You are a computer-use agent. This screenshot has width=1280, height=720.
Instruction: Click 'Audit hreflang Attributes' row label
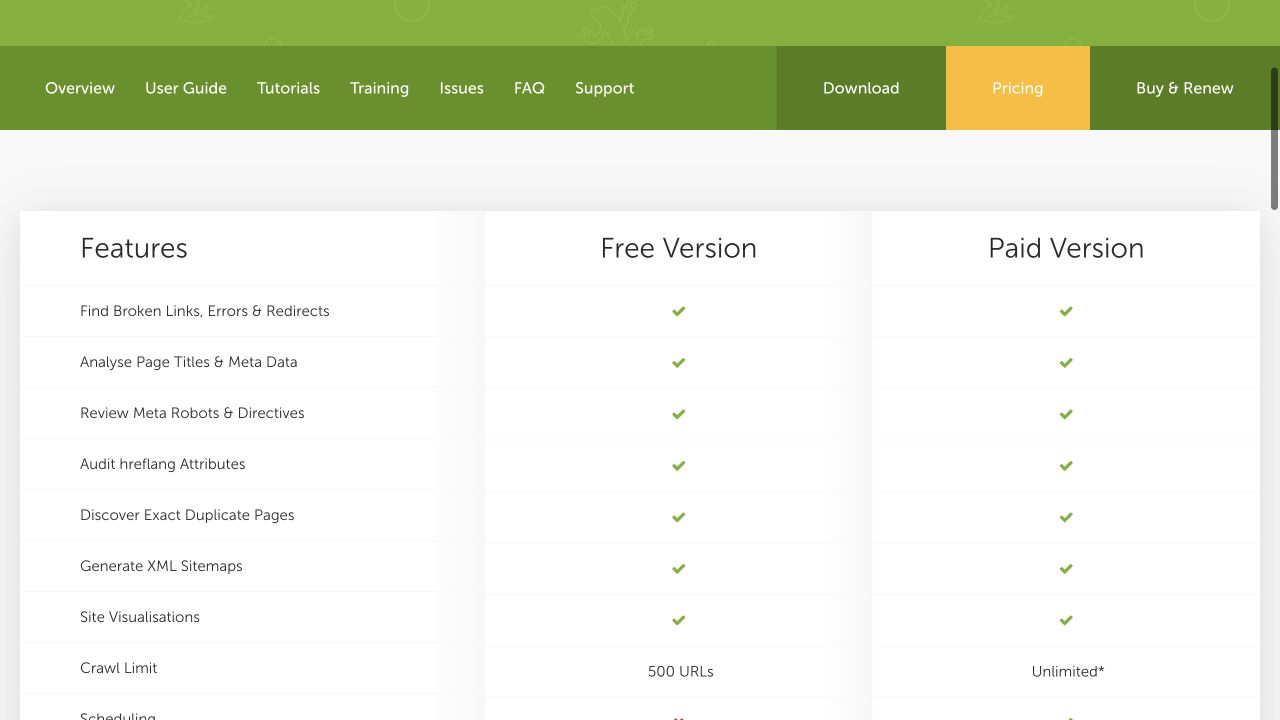pos(163,464)
